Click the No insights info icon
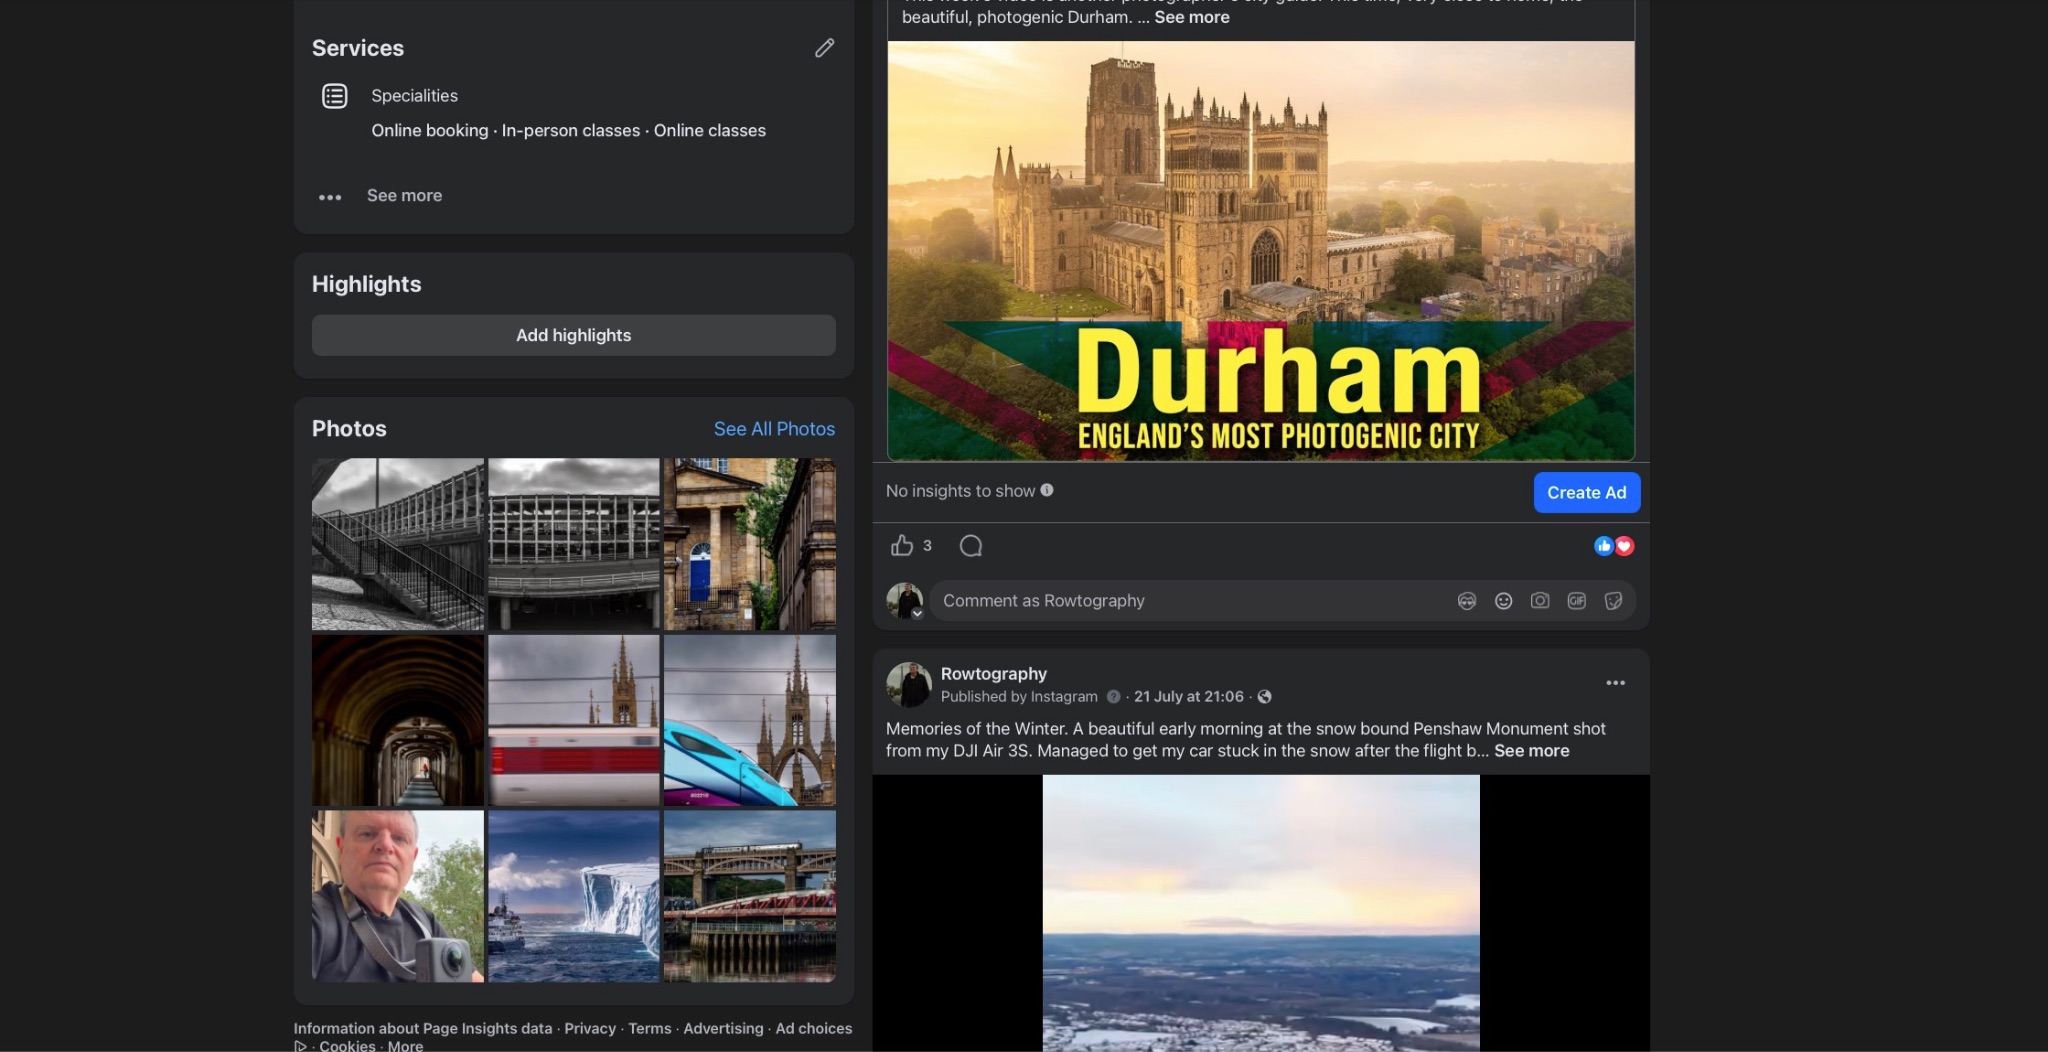The height and width of the screenshot is (1052, 2048). pyautogui.click(x=1047, y=490)
